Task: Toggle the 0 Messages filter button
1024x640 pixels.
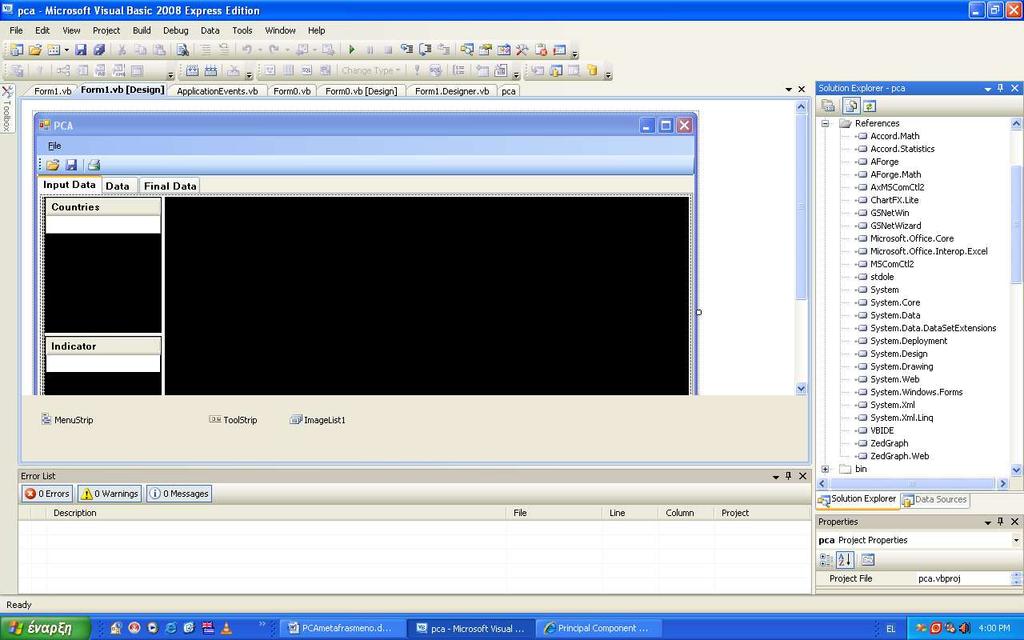Action: pos(179,494)
